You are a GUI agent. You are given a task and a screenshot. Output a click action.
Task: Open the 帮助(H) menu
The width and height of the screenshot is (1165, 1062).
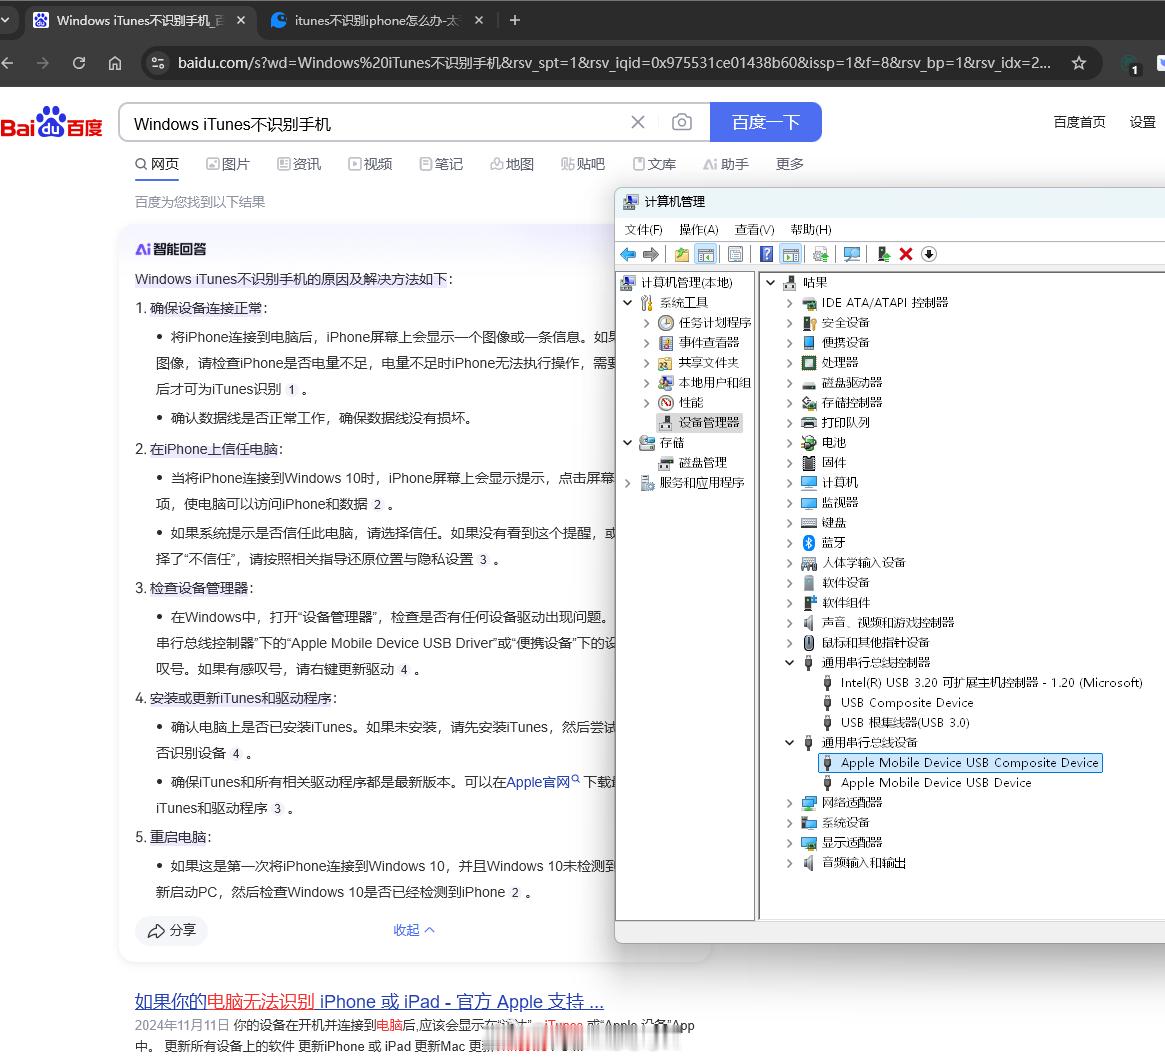811,230
